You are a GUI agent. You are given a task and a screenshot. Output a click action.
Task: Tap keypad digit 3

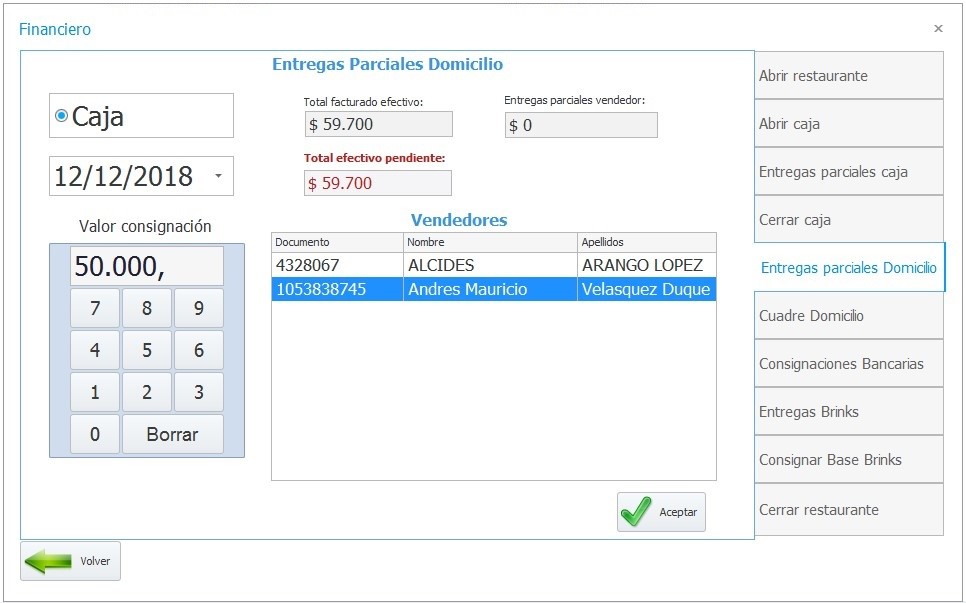[198, 392]
